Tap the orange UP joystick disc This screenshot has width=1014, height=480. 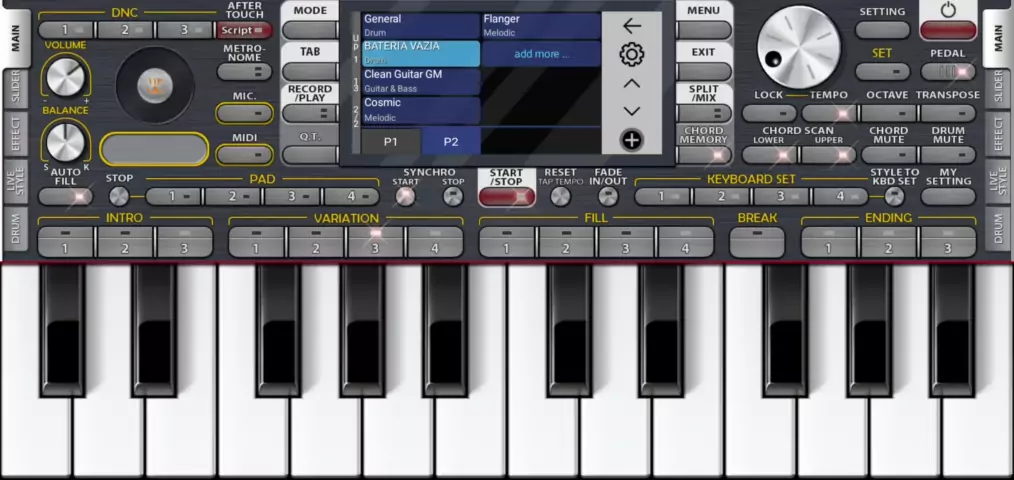point(153,84)
